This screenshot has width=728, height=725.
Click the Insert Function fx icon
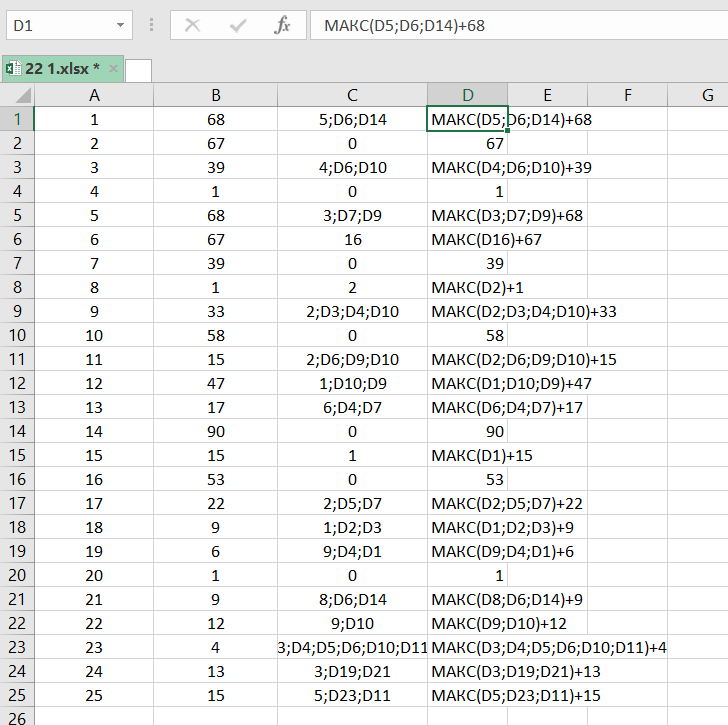(282, 25)
